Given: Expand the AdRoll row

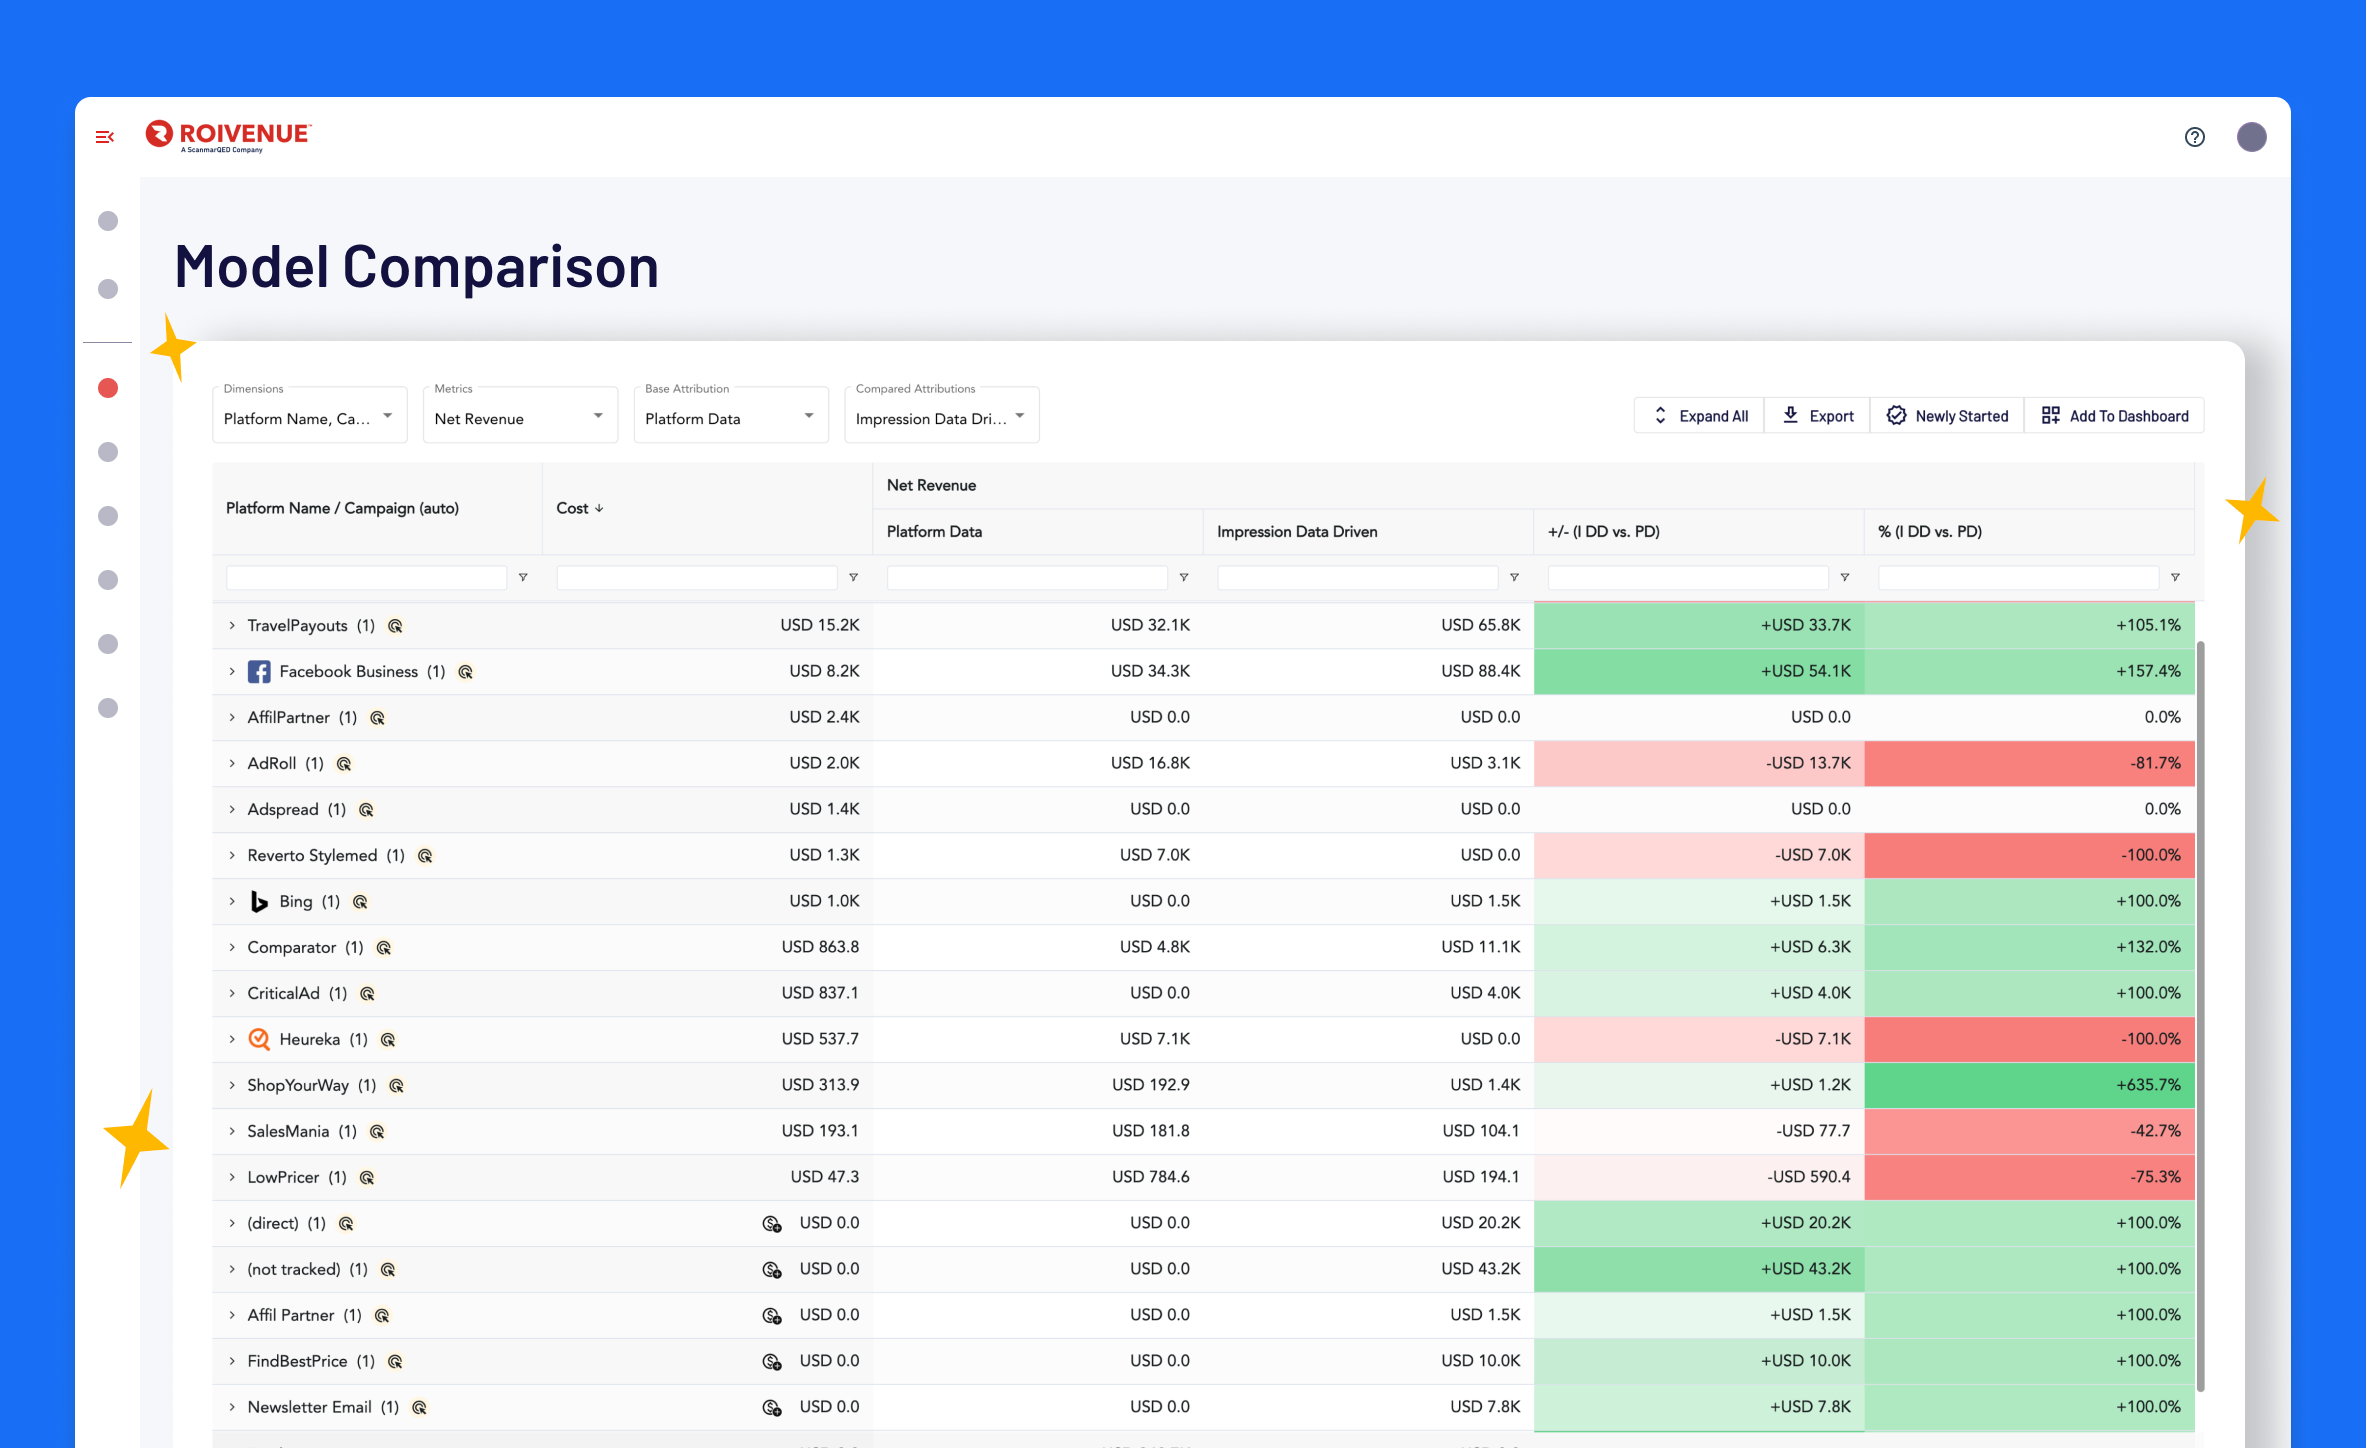Looking at the screenshot, I should click(x=232, y=764).
